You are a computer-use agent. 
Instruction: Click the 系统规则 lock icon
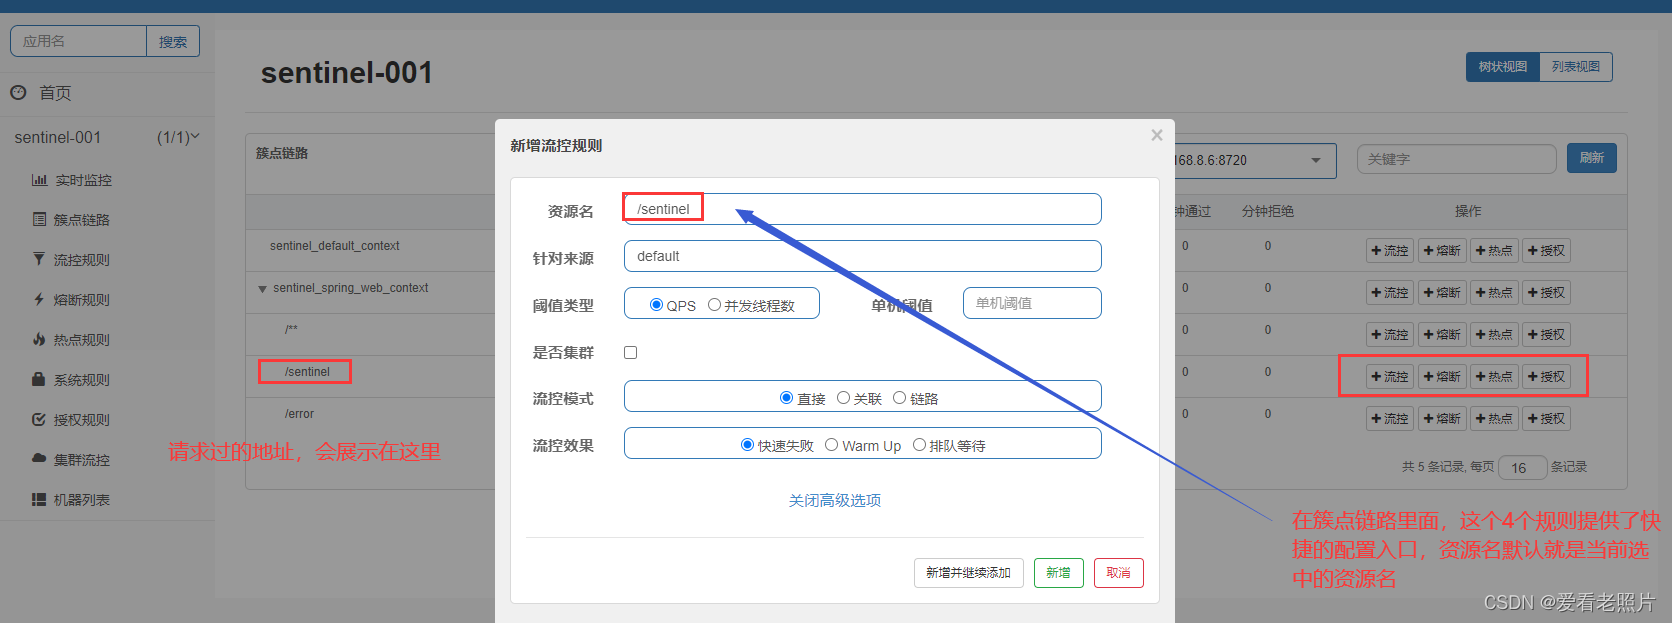[39, 379]
